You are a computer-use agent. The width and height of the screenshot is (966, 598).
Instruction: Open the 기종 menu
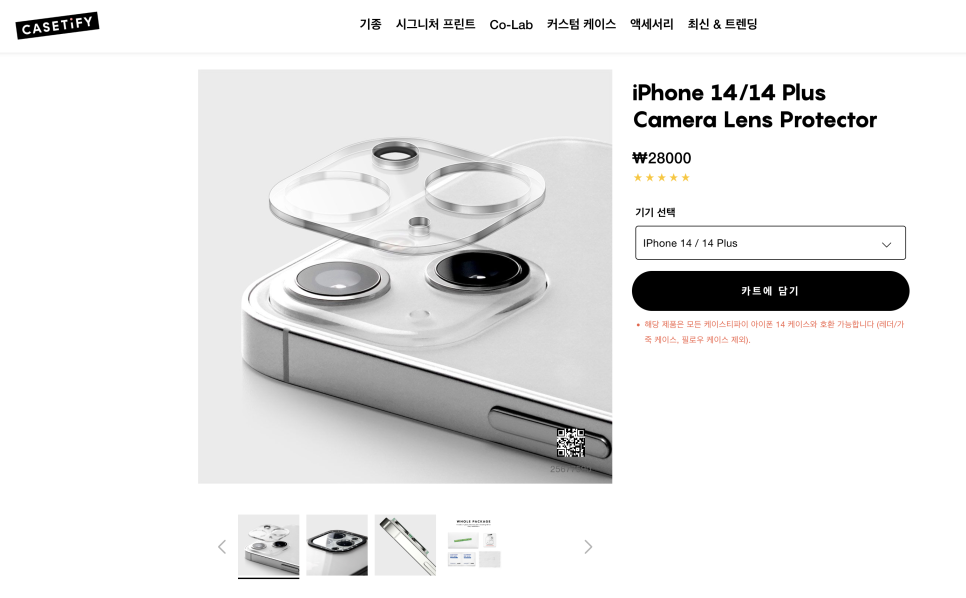pos(370,25)
